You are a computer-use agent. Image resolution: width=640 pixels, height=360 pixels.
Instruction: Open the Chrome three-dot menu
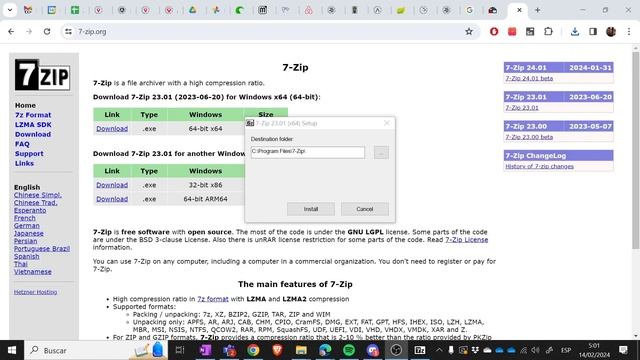point(629,31)
